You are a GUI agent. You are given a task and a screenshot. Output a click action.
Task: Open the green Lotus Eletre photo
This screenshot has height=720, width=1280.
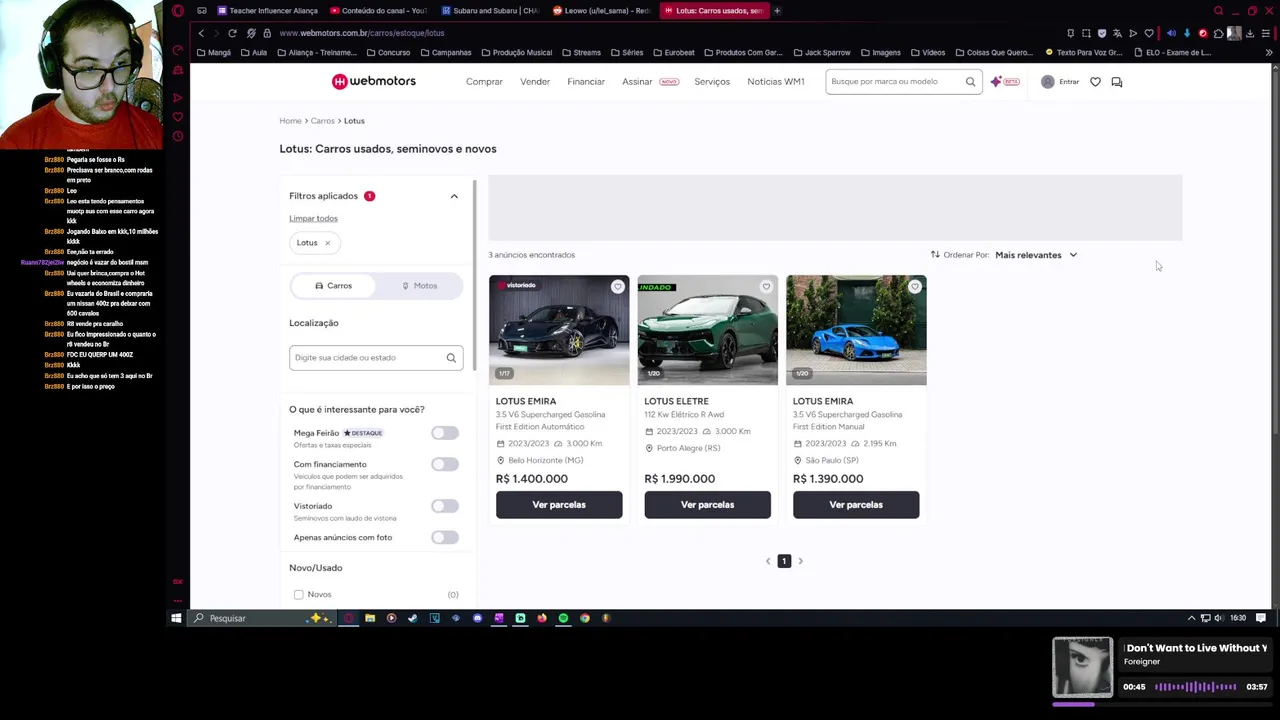pos(707,330)
